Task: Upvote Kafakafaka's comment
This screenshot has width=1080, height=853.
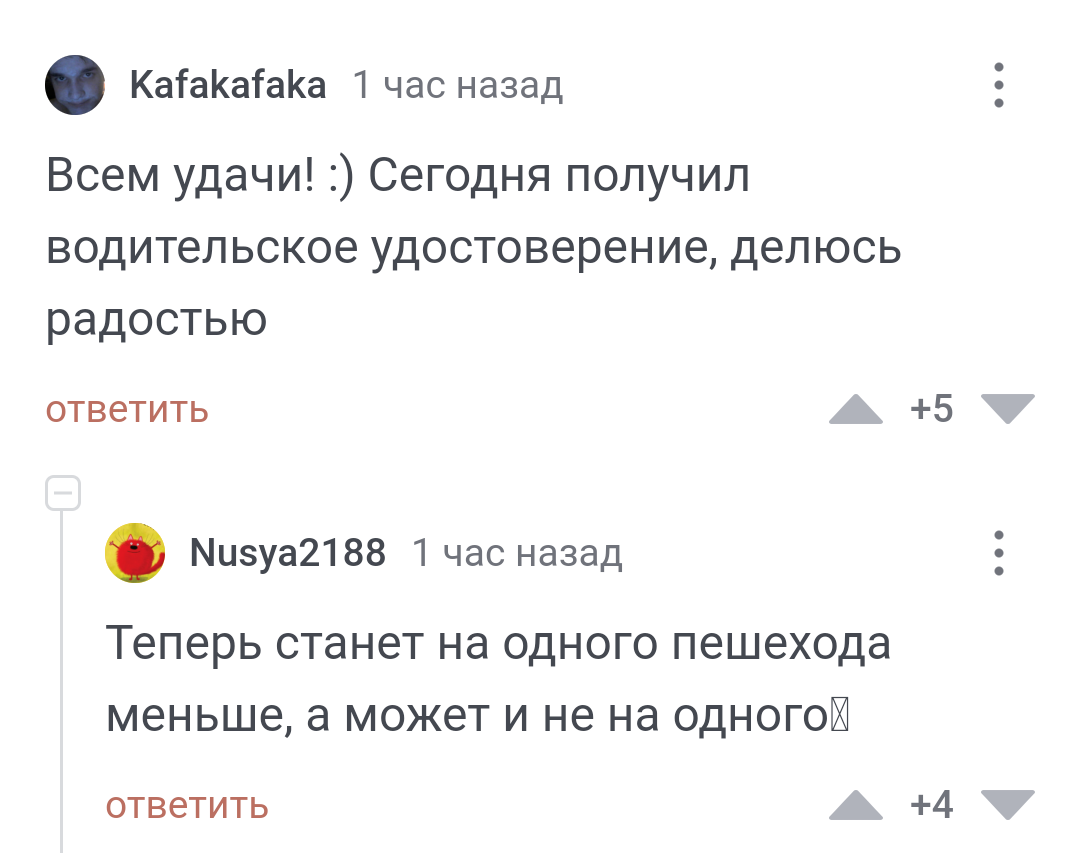Action: [x=856, y=409]
